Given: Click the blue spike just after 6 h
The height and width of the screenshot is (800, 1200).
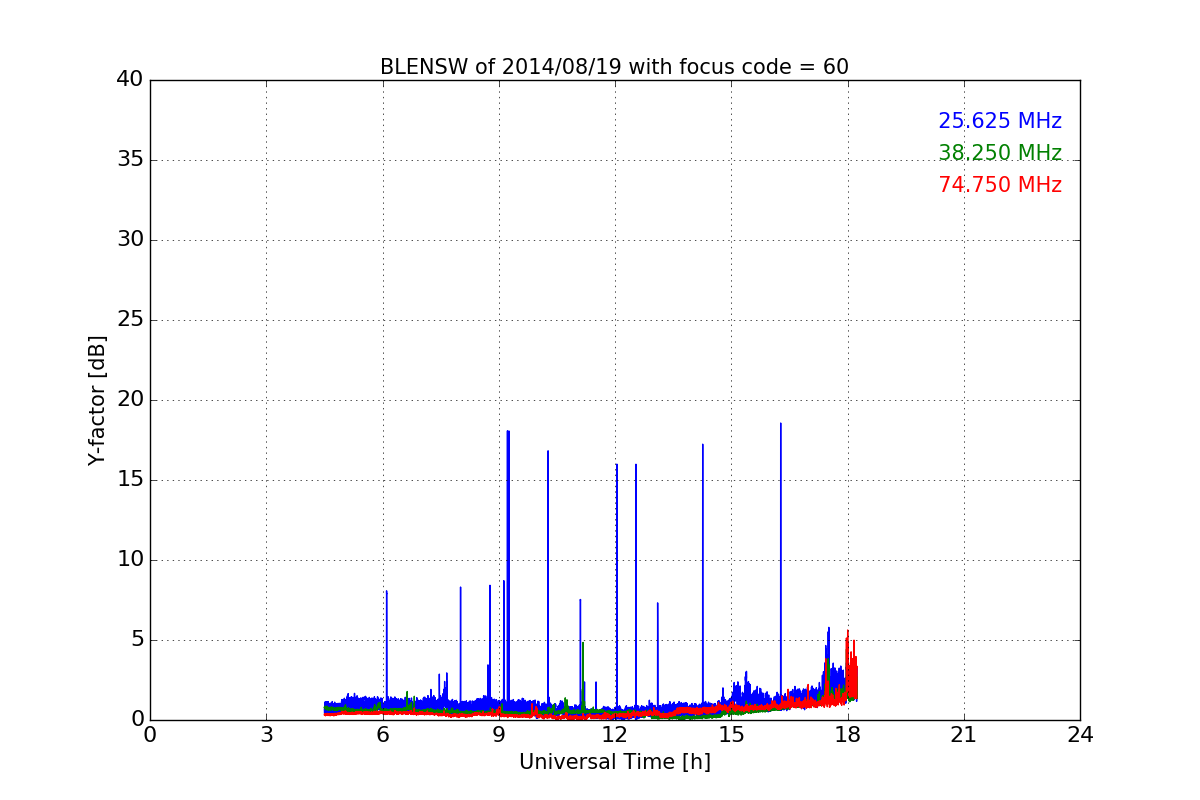Looking at the screenshot, I should (x=386, y=645).
